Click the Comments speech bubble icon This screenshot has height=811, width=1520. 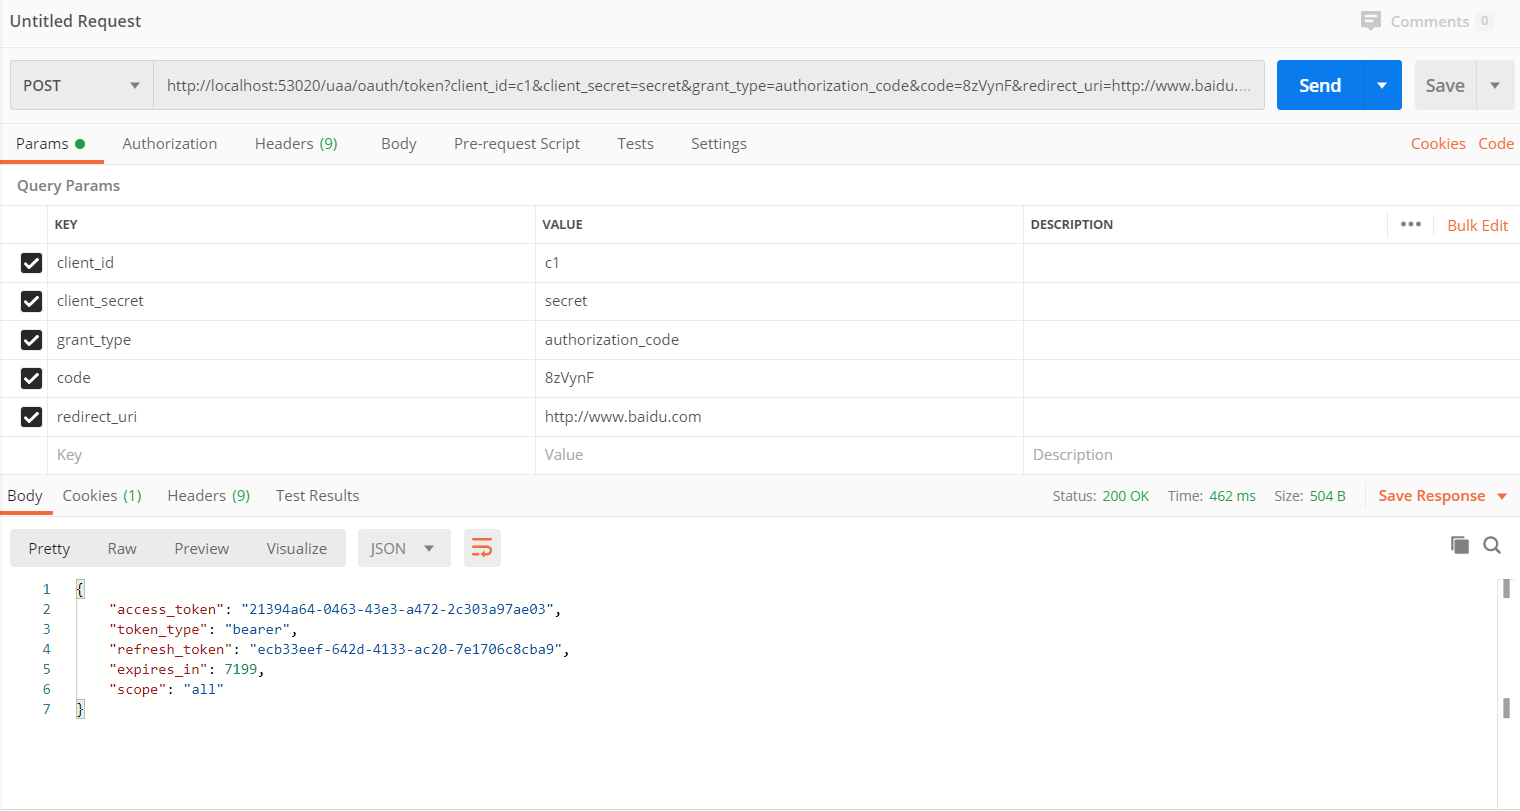click(1371, 21)
